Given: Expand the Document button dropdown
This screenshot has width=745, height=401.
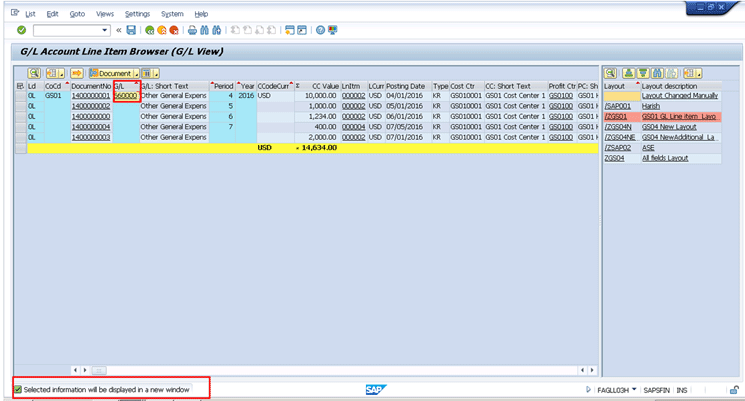Looking at the screenshot, I should click(x=136, y=73).
